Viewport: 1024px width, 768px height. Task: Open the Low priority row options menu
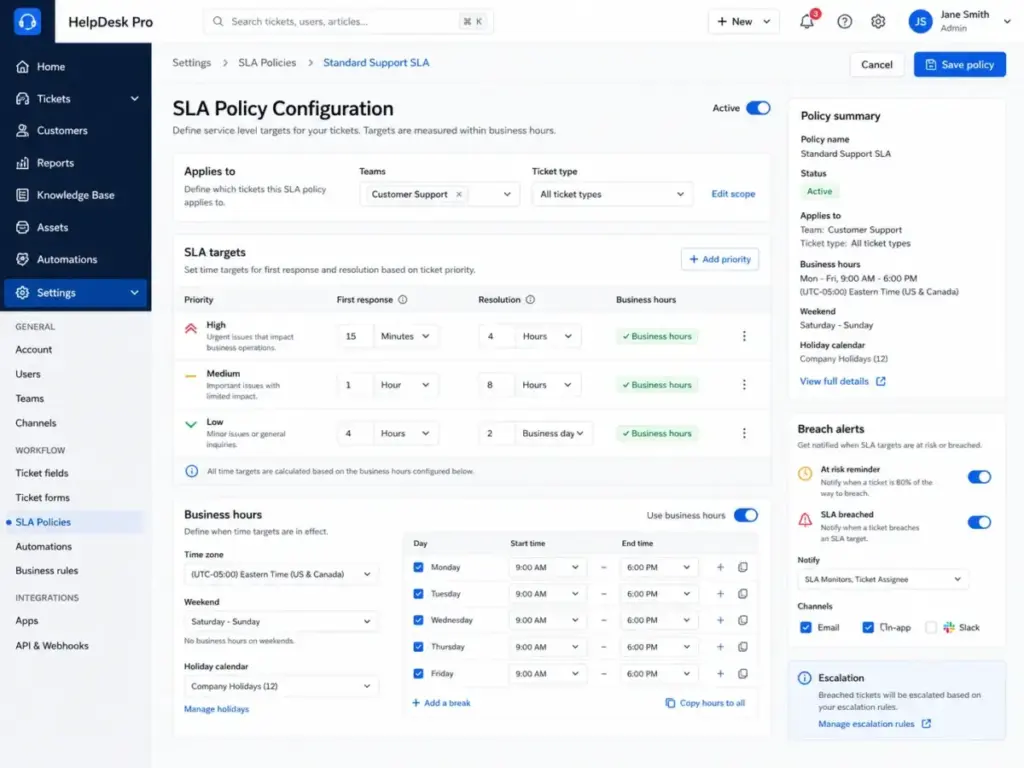(744, 433)
